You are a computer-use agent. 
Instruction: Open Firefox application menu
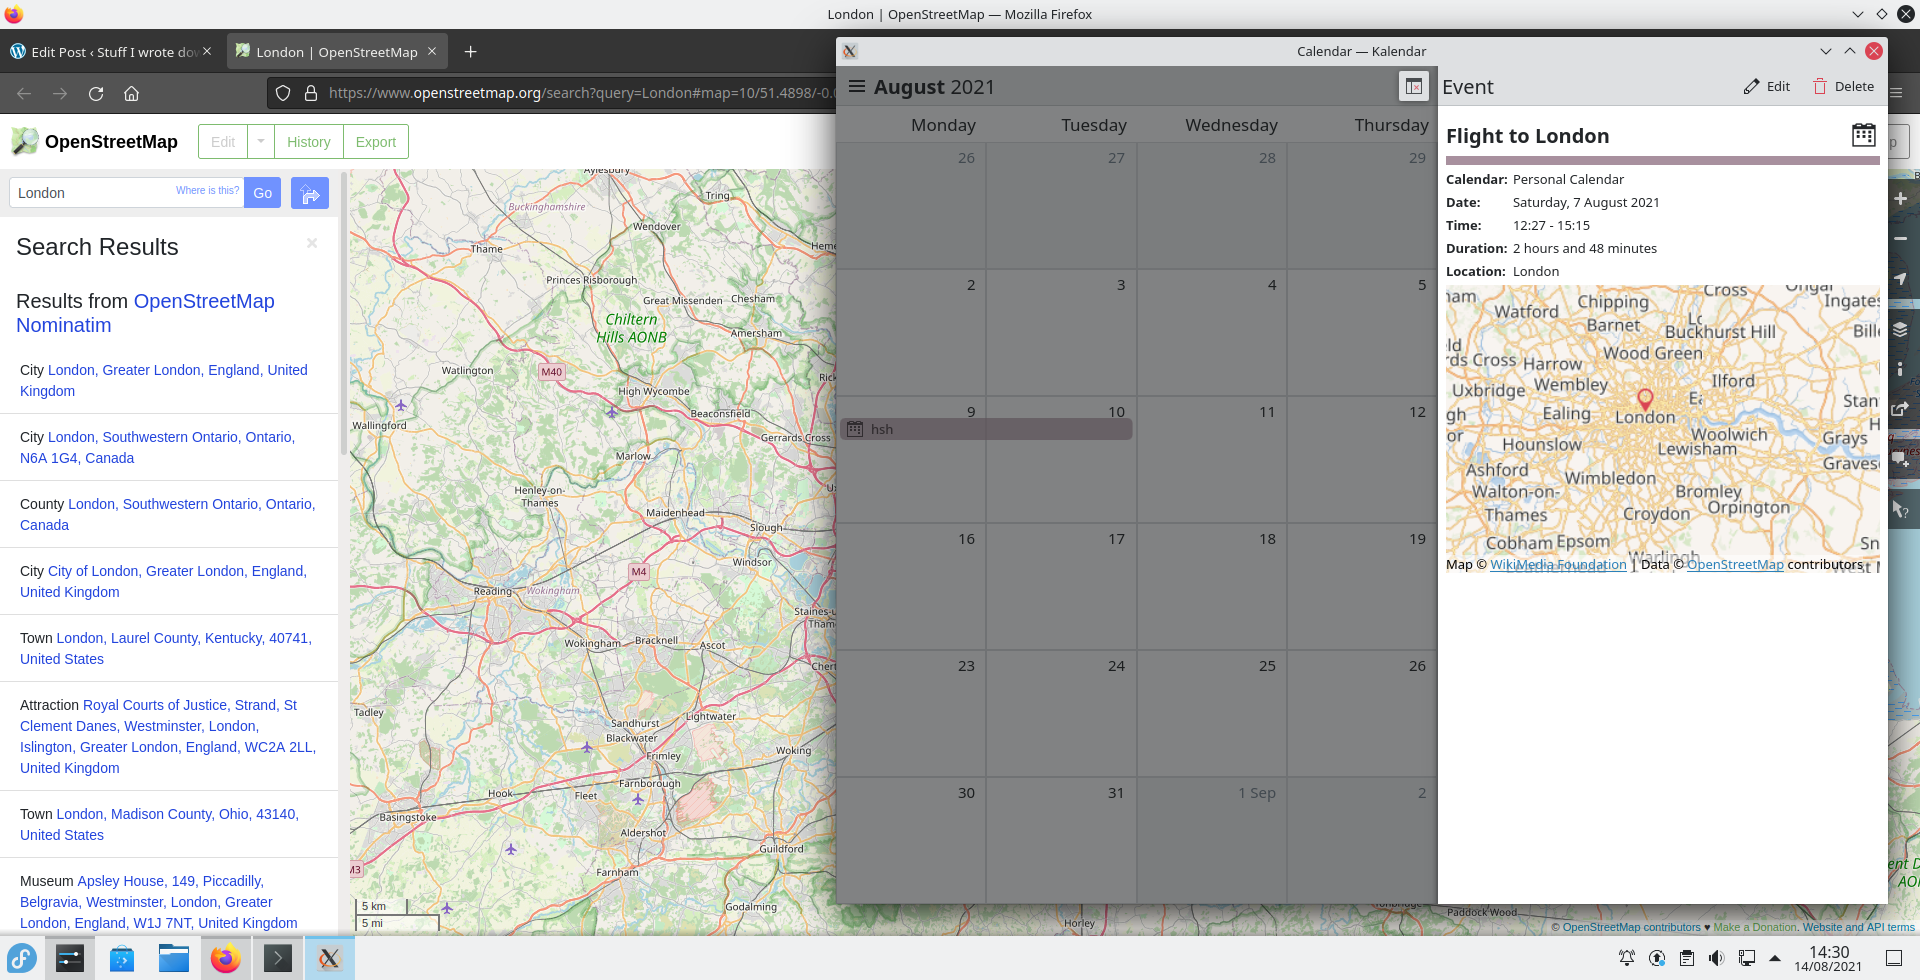tap(1897, 92)
